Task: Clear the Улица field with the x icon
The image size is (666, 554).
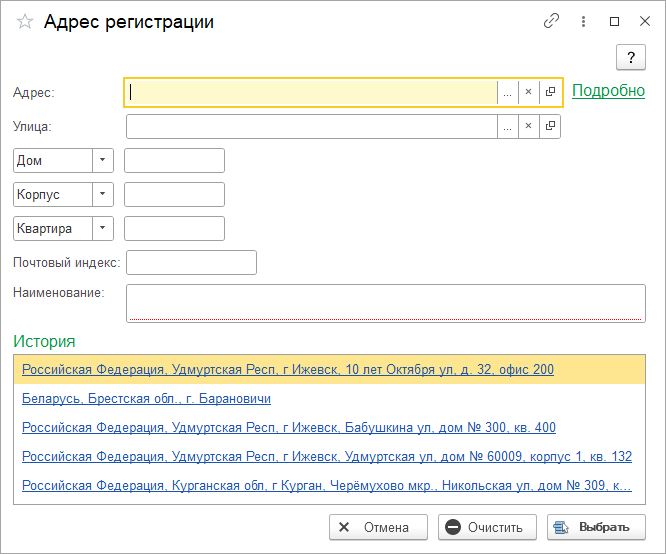Action: coord(528,126)
